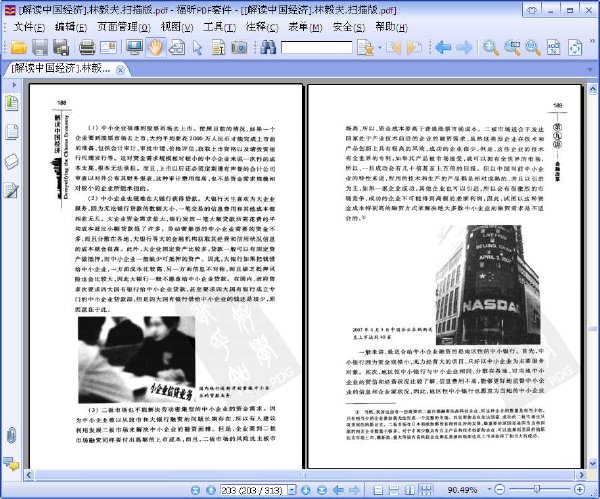Click the page number field 203 (203 / 313)

pyautogui.click(x=254, y=490)
